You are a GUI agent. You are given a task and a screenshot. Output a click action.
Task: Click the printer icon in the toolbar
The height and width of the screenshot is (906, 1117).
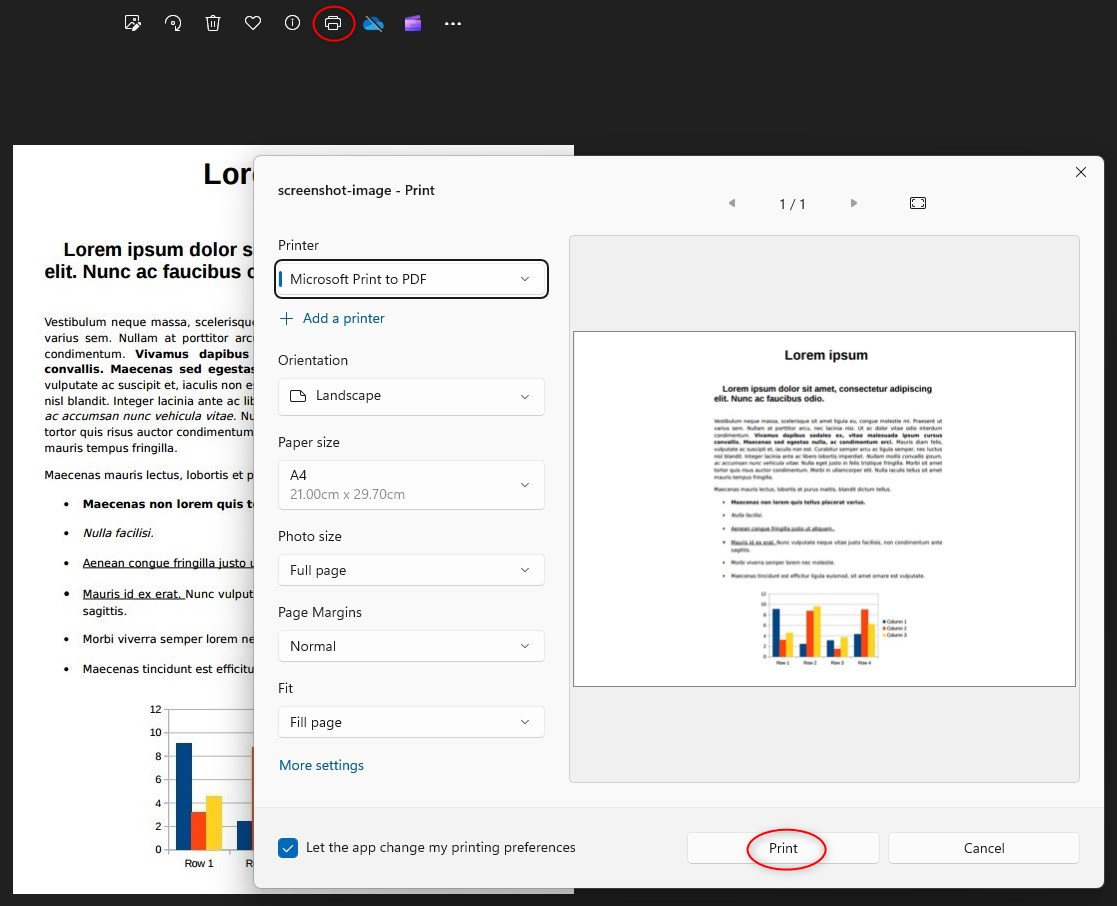[x=333, y=23]
